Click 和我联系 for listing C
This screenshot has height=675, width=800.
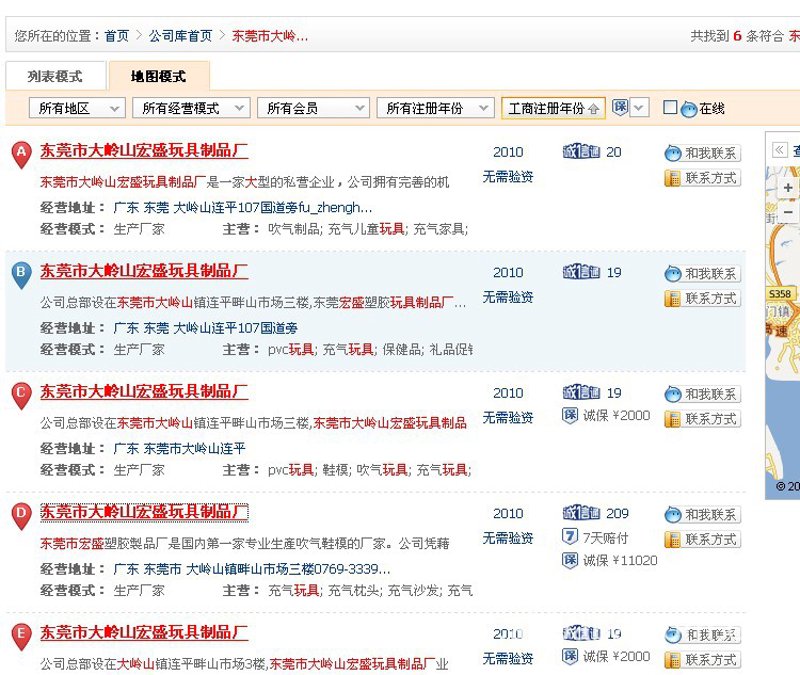click(703, 394)
